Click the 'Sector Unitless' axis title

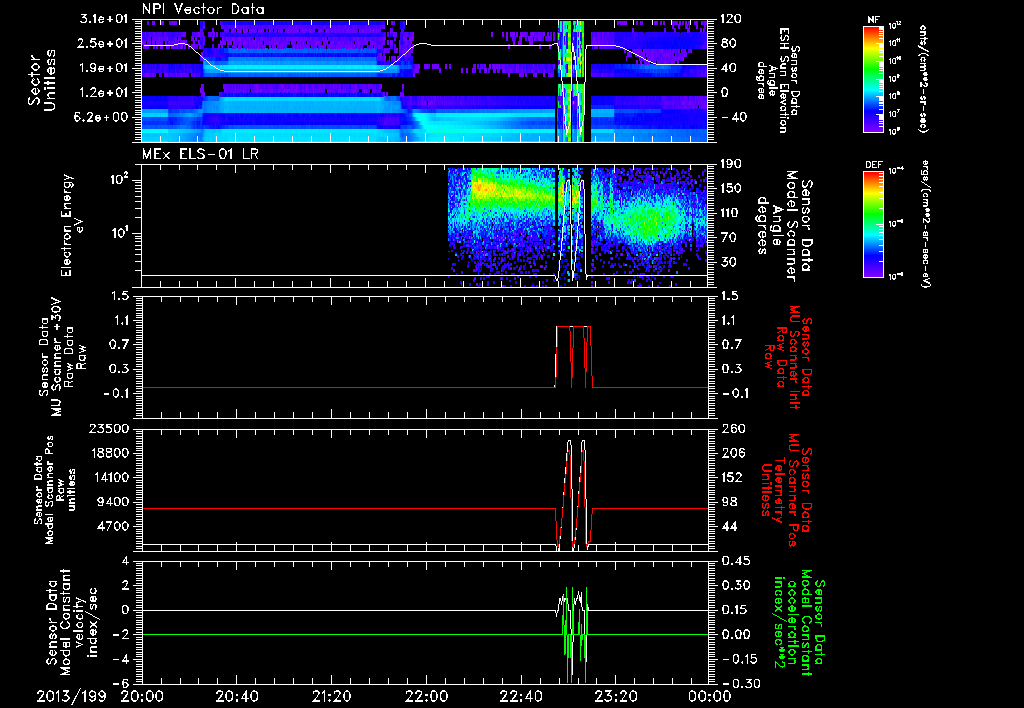coord(40,80)
